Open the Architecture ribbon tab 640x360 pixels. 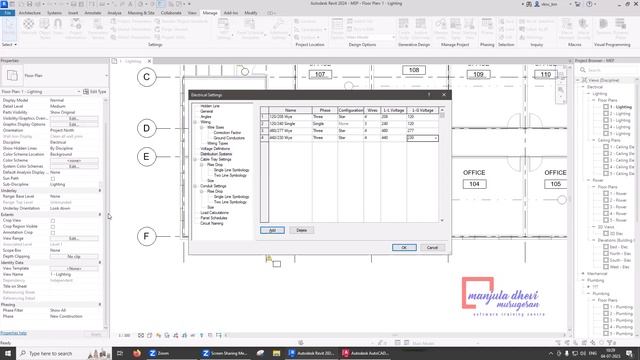(30, 13)
